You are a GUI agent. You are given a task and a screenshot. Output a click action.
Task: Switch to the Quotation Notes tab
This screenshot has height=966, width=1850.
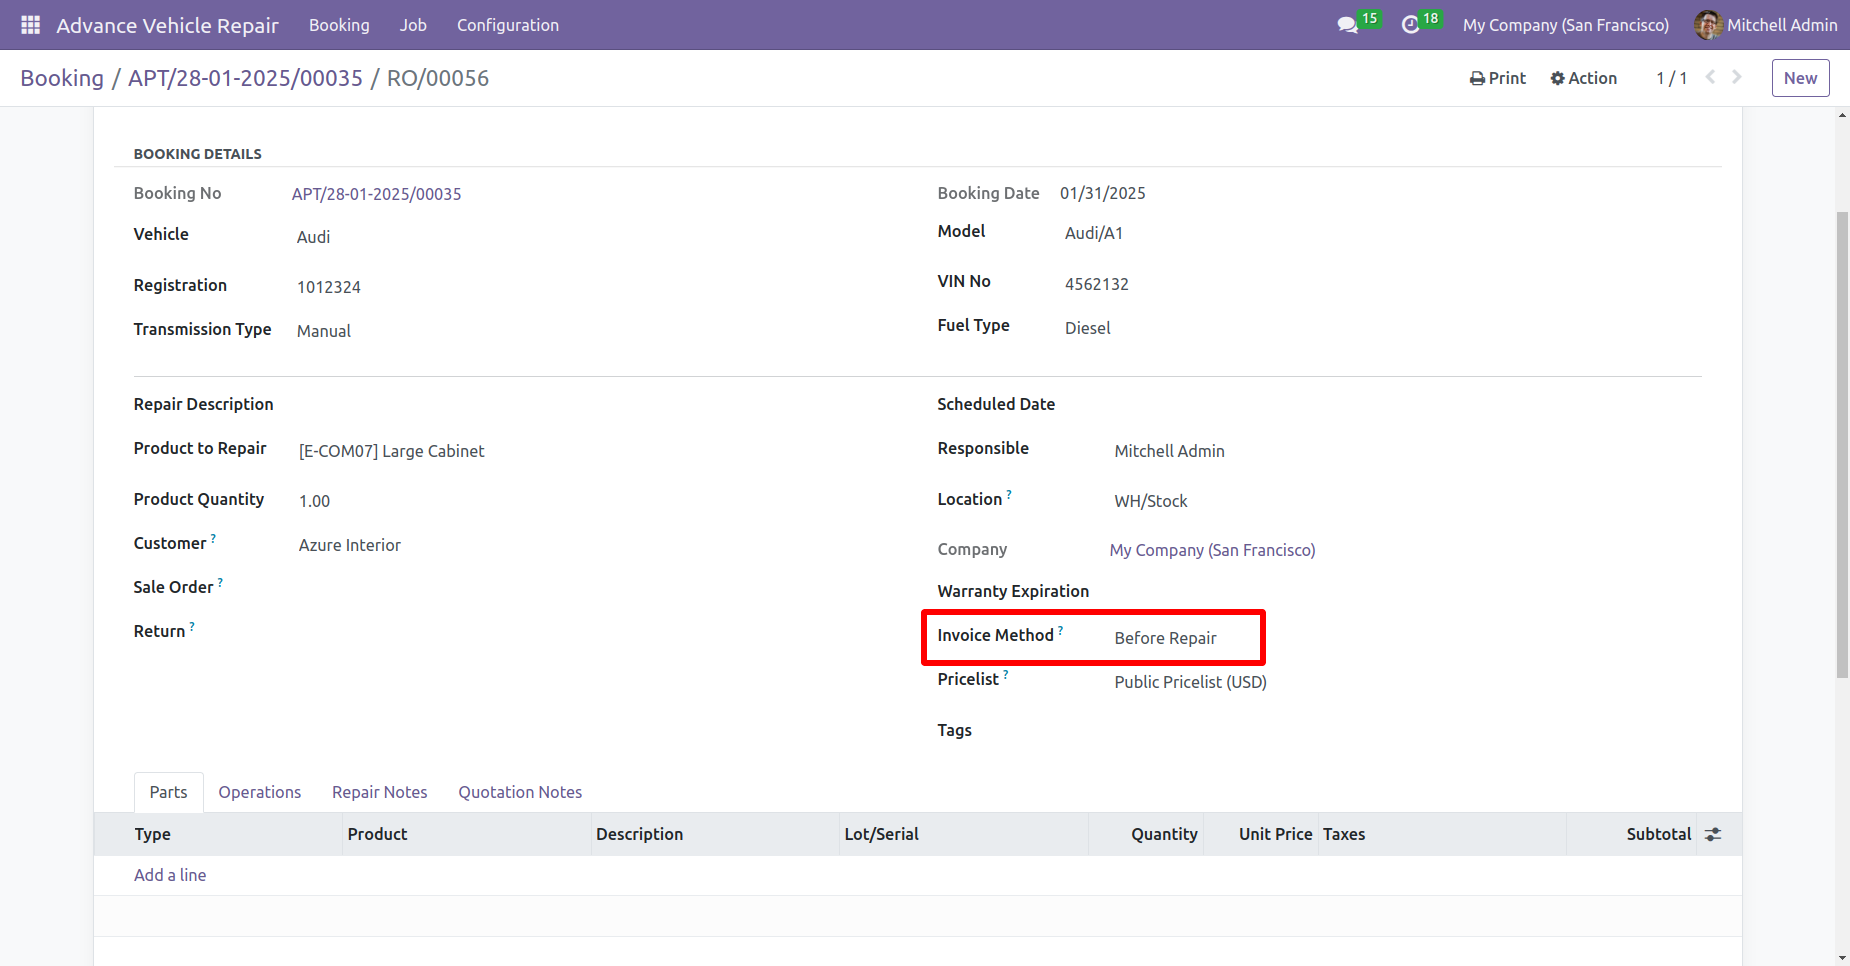[x=520, y=792]
